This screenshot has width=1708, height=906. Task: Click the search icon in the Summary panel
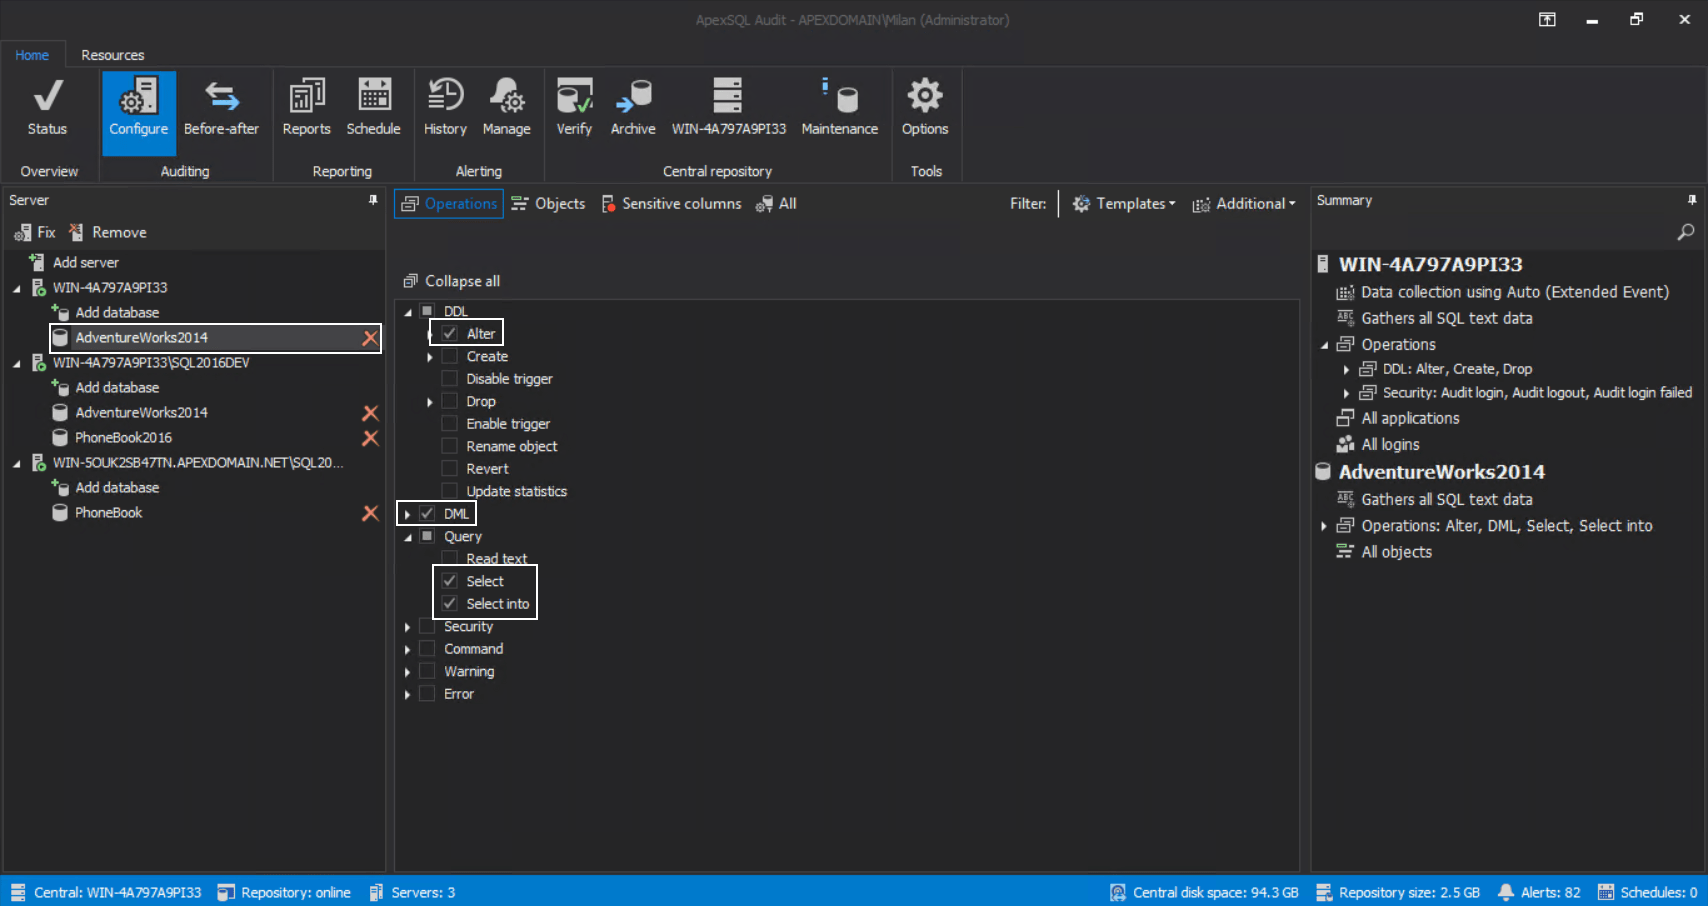point(1685,232)
